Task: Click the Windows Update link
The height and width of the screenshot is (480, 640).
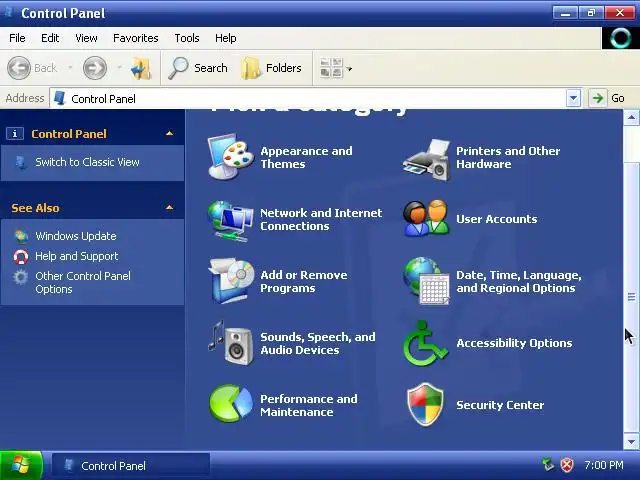Action: pos(76,236)
